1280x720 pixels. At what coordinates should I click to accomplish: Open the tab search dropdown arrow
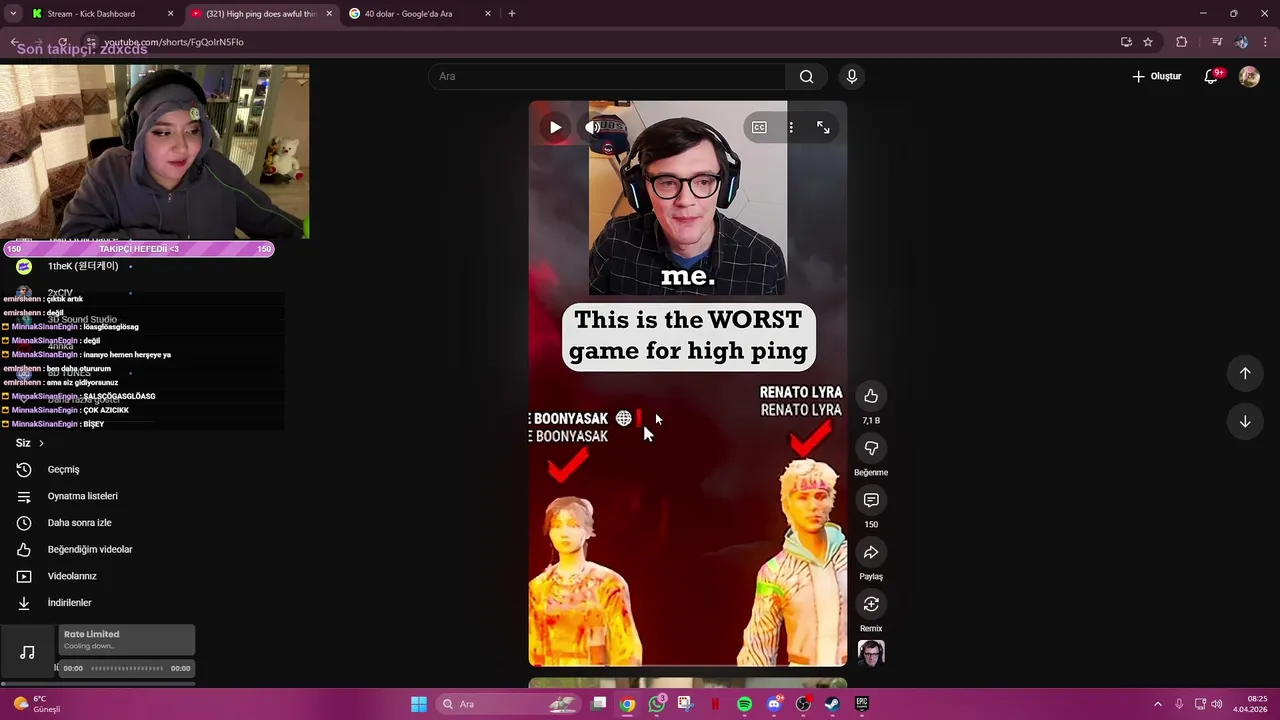pyautogui.click(x=13, y=14)
